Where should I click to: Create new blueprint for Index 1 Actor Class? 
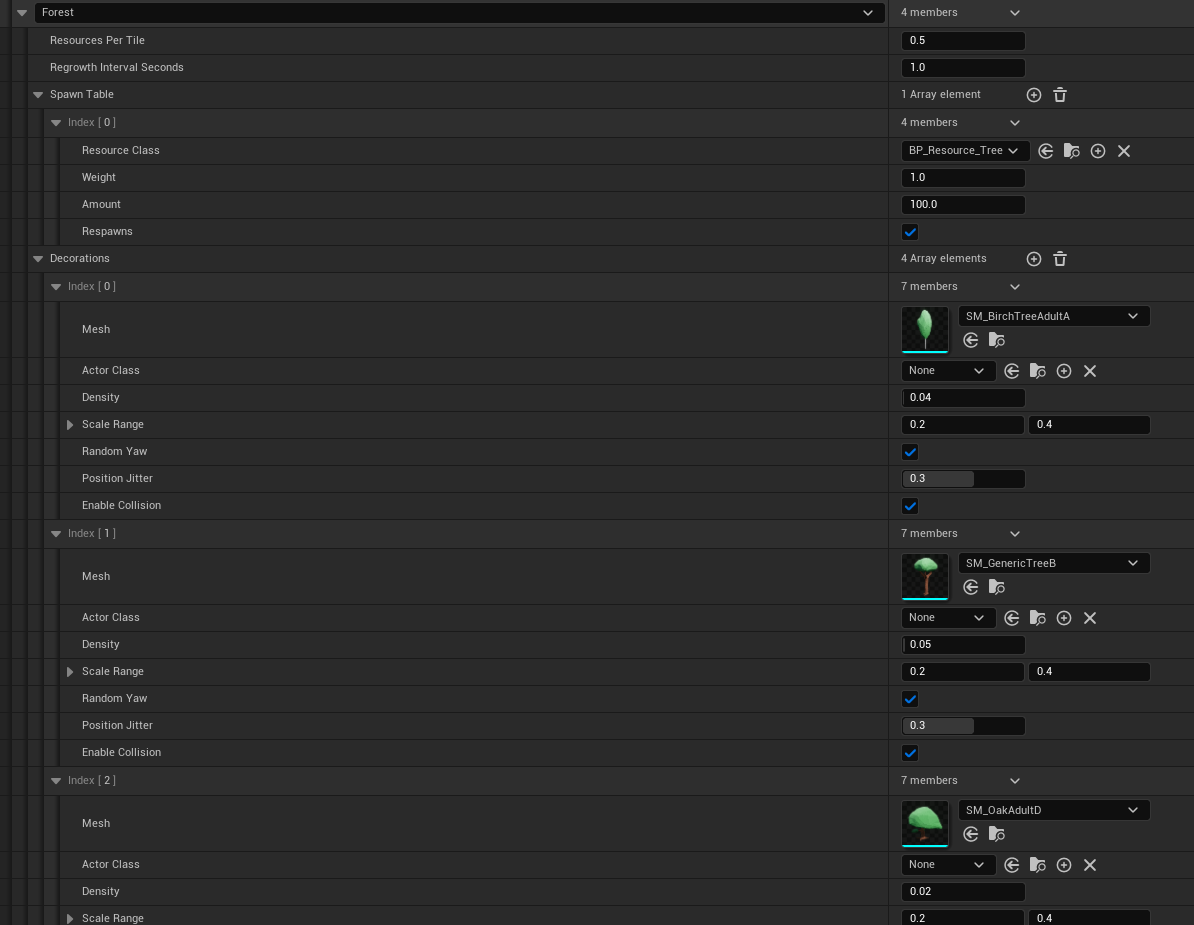pos(1064,618)
